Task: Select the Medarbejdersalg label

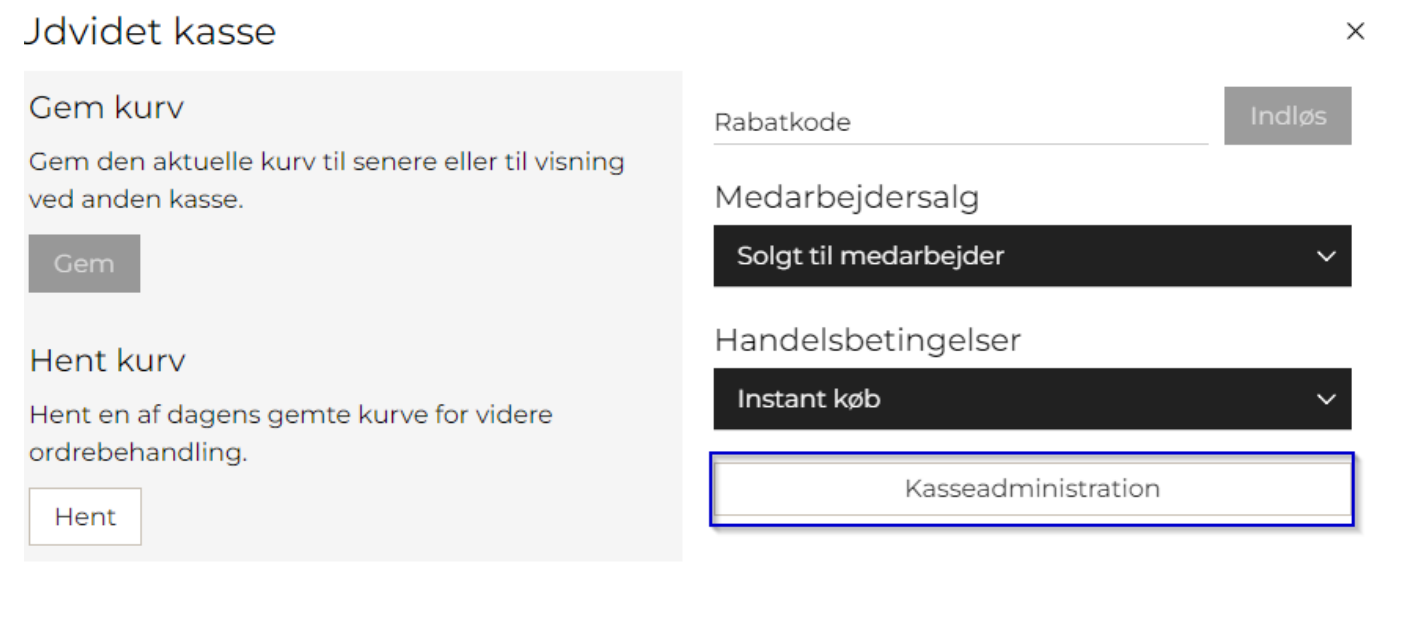Action: pos(846,197)
